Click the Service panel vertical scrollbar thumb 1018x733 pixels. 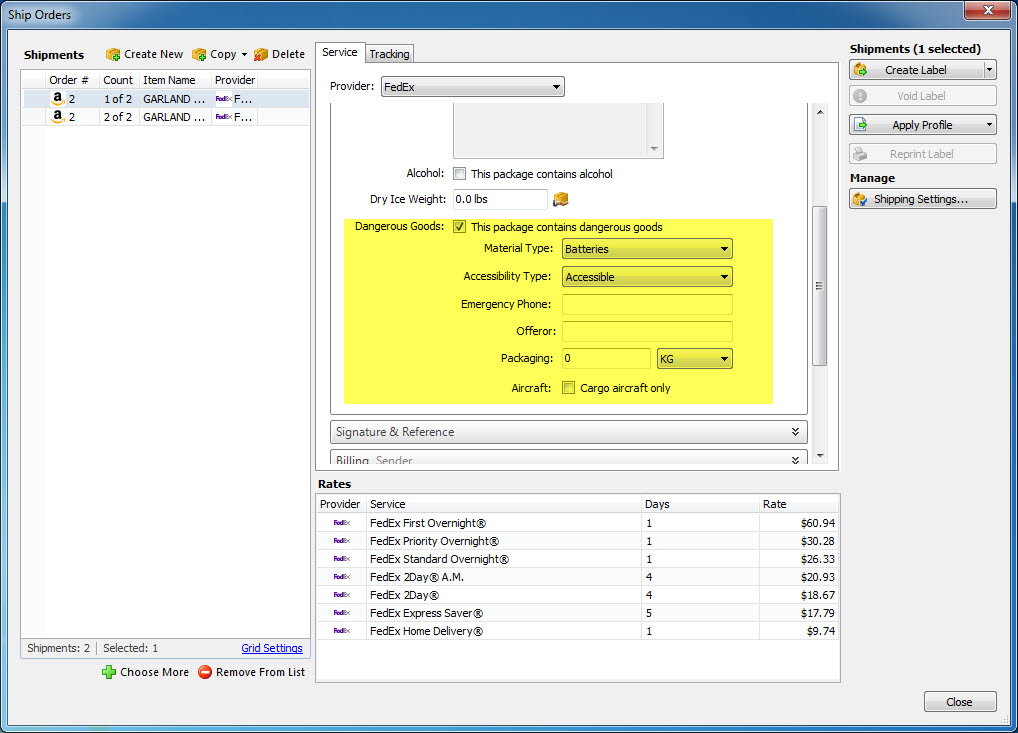coord(820,285)
